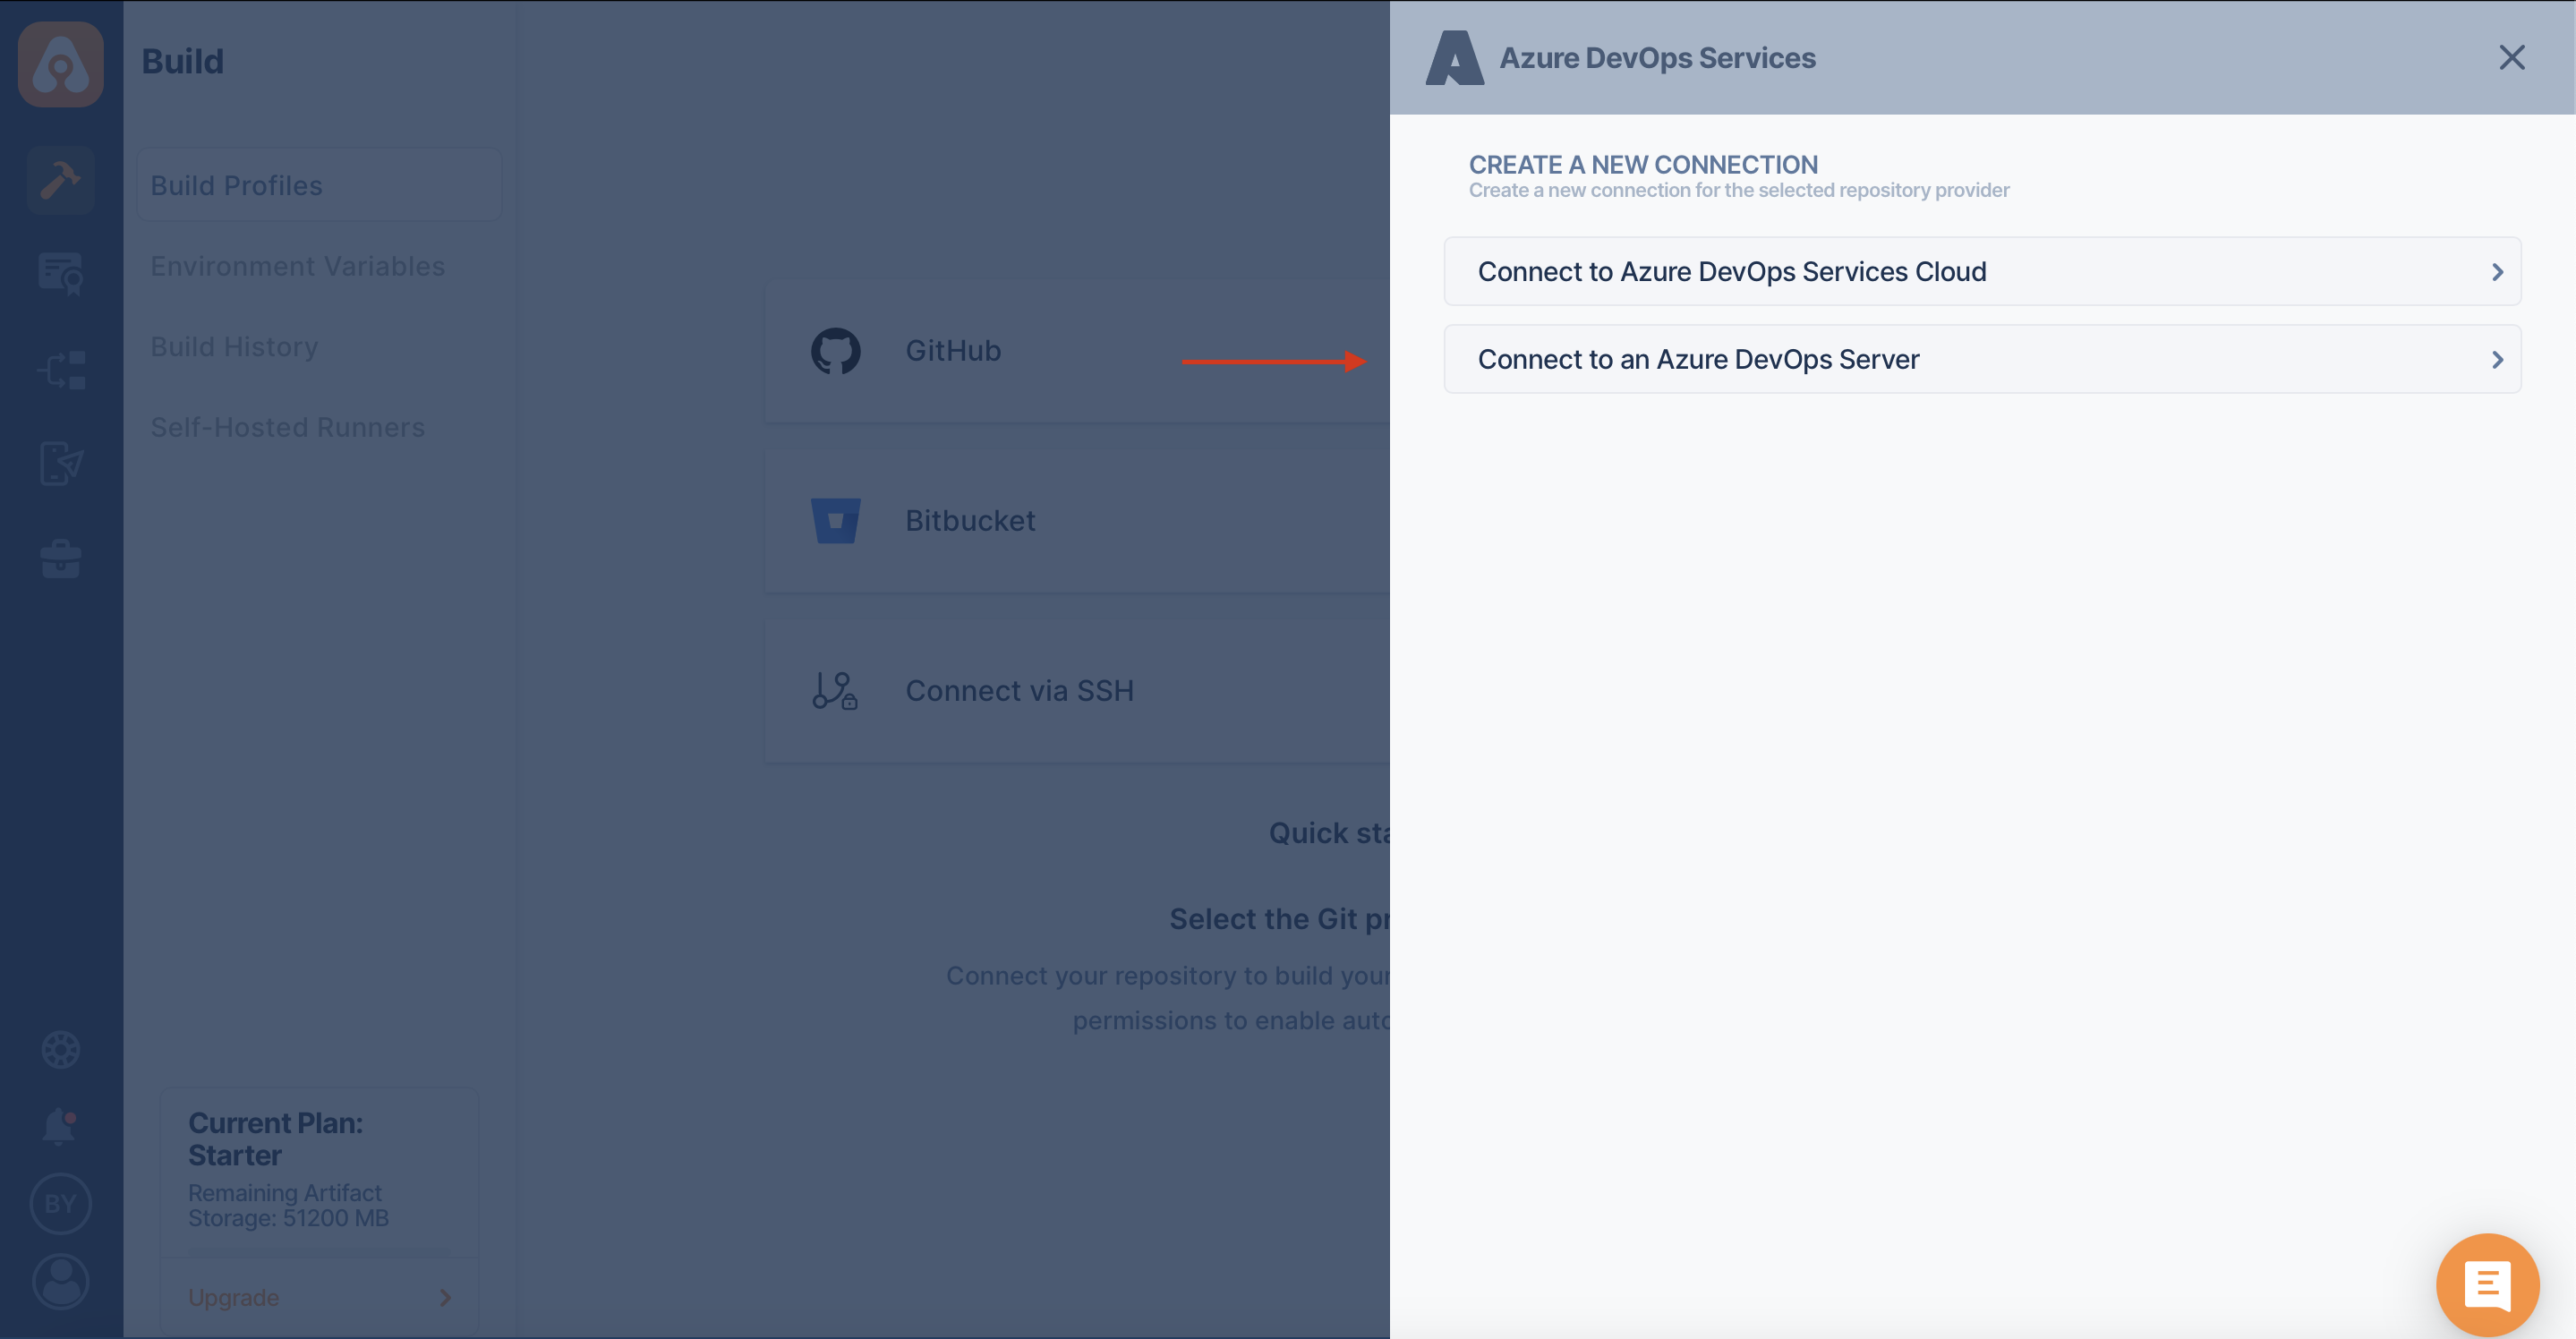Viewport: 2576px width, 1339px height.
Task: Expand Connect to Azure DevOps Services Cloud
Action: pos(1982,271)
